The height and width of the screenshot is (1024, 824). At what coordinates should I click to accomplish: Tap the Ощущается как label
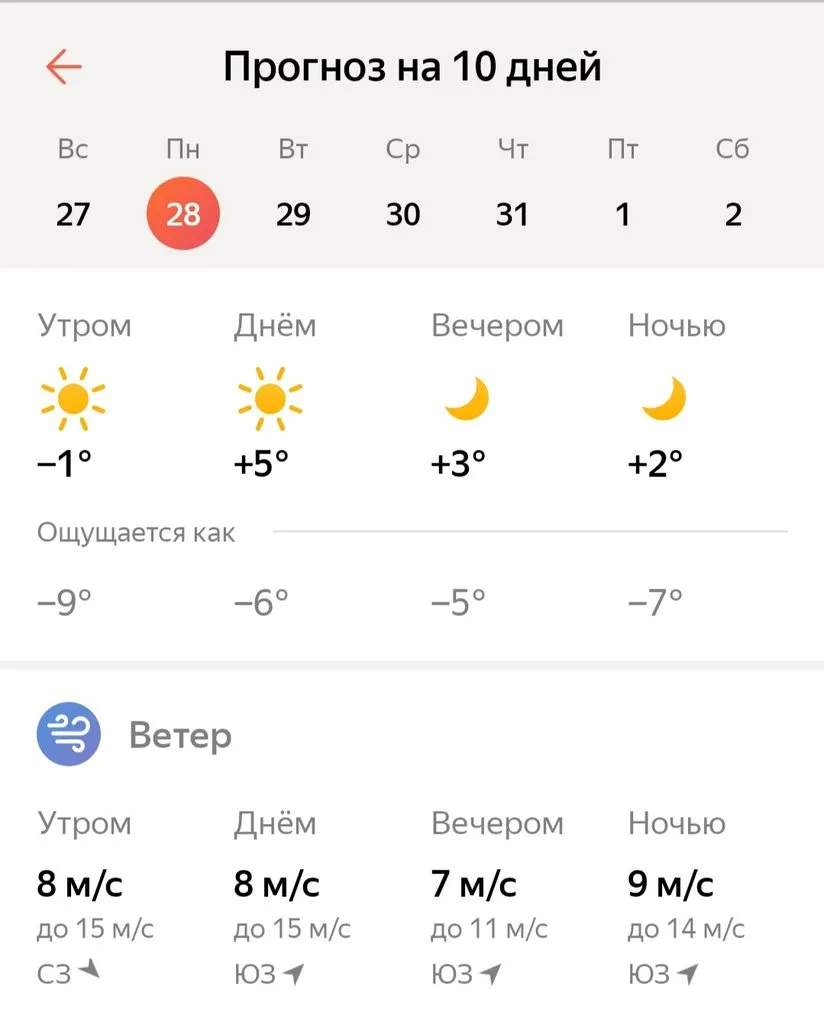pos(135,532)
